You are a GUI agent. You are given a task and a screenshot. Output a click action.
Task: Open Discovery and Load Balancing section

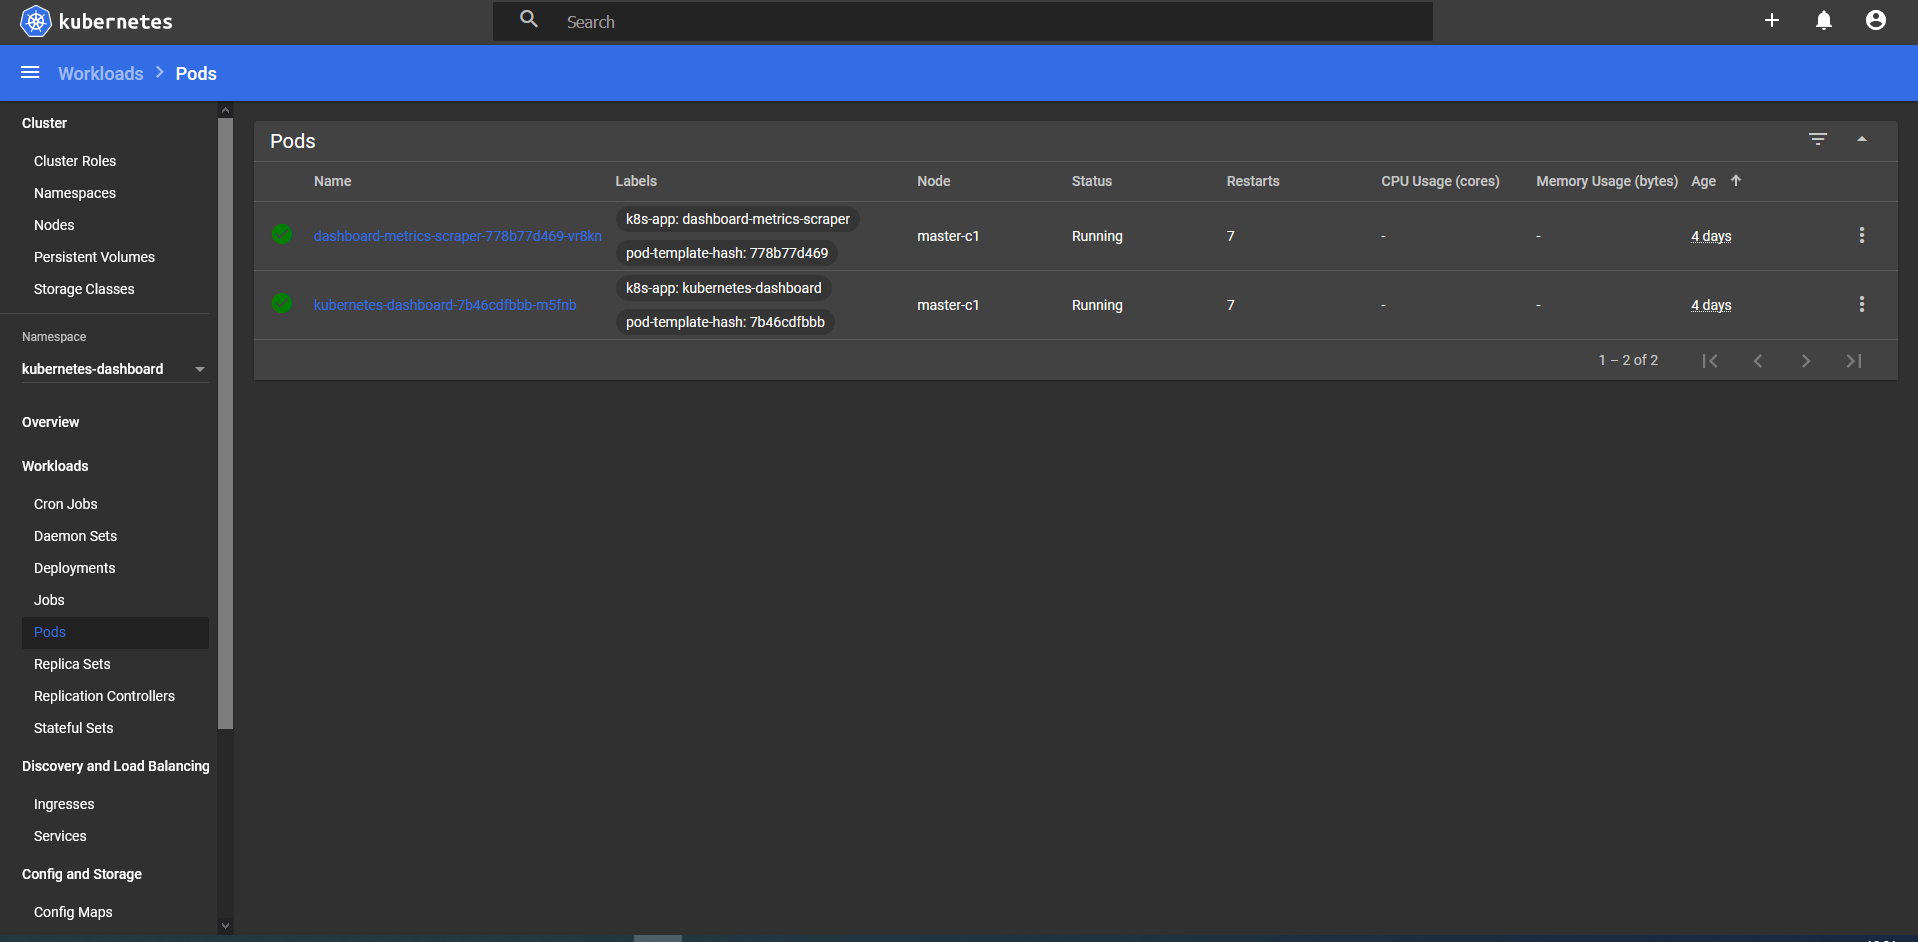116,766
